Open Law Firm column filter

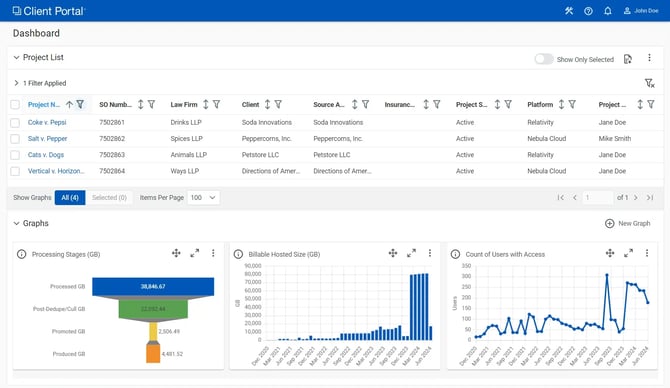point(217,104)
